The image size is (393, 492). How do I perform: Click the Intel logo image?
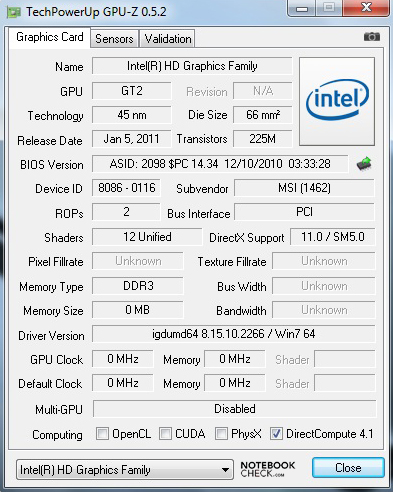pyautogui.click(x=337, y=101)
